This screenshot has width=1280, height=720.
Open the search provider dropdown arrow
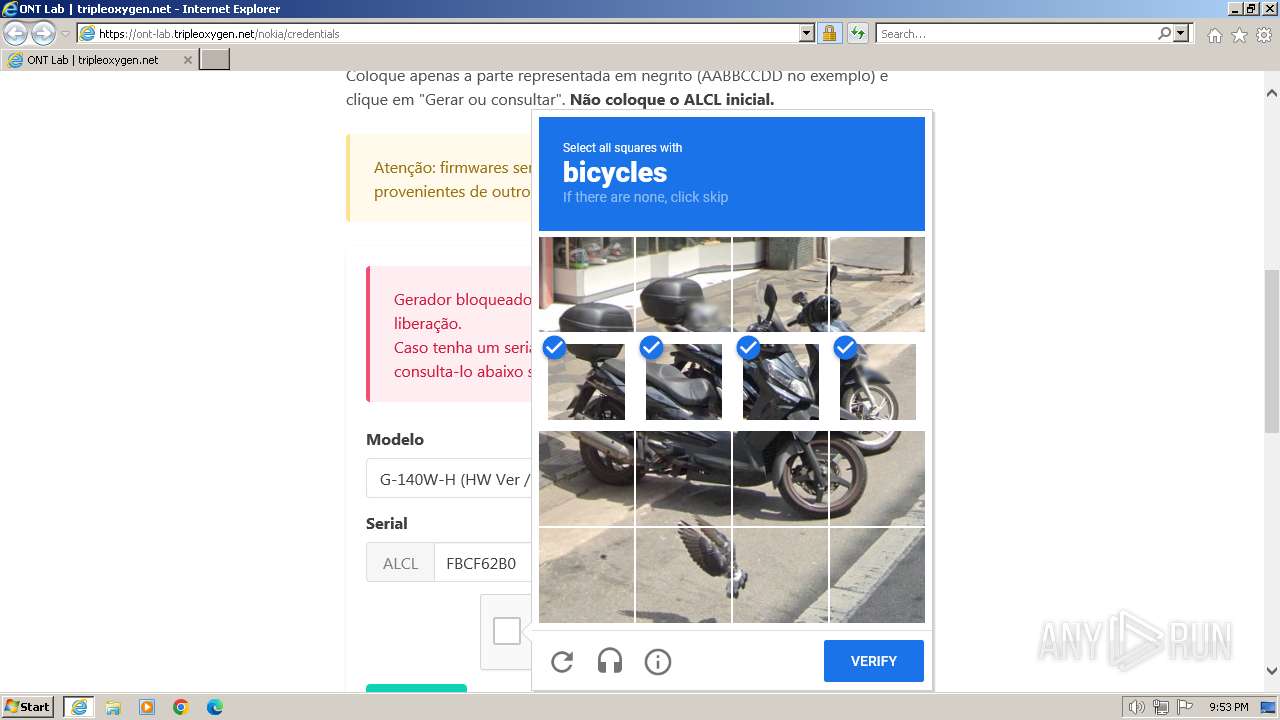tap(1181, 33)
